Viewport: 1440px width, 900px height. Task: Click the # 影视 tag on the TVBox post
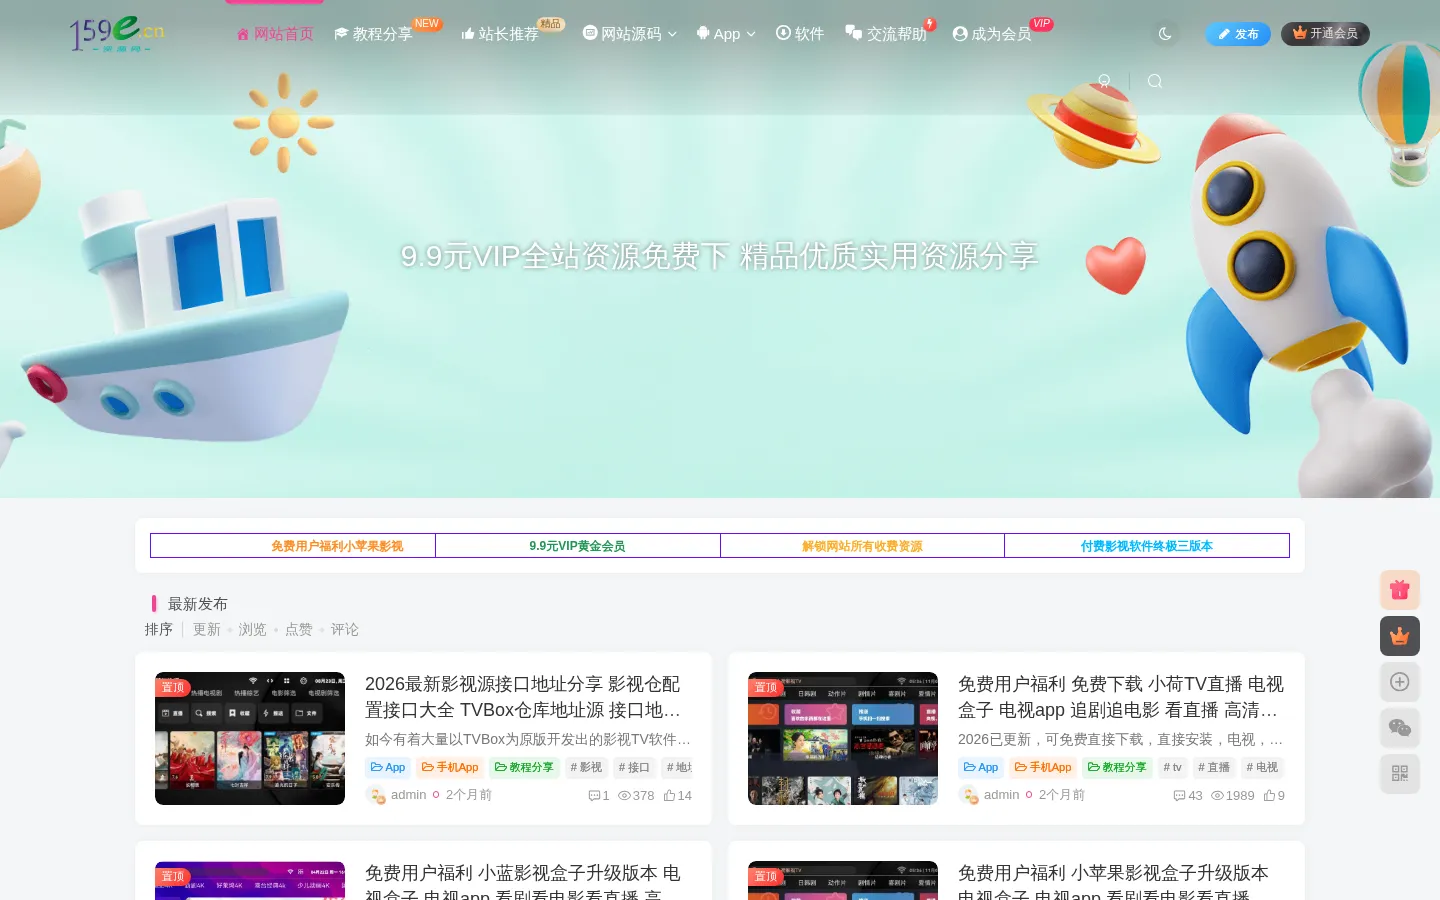[x=586, y=767]
